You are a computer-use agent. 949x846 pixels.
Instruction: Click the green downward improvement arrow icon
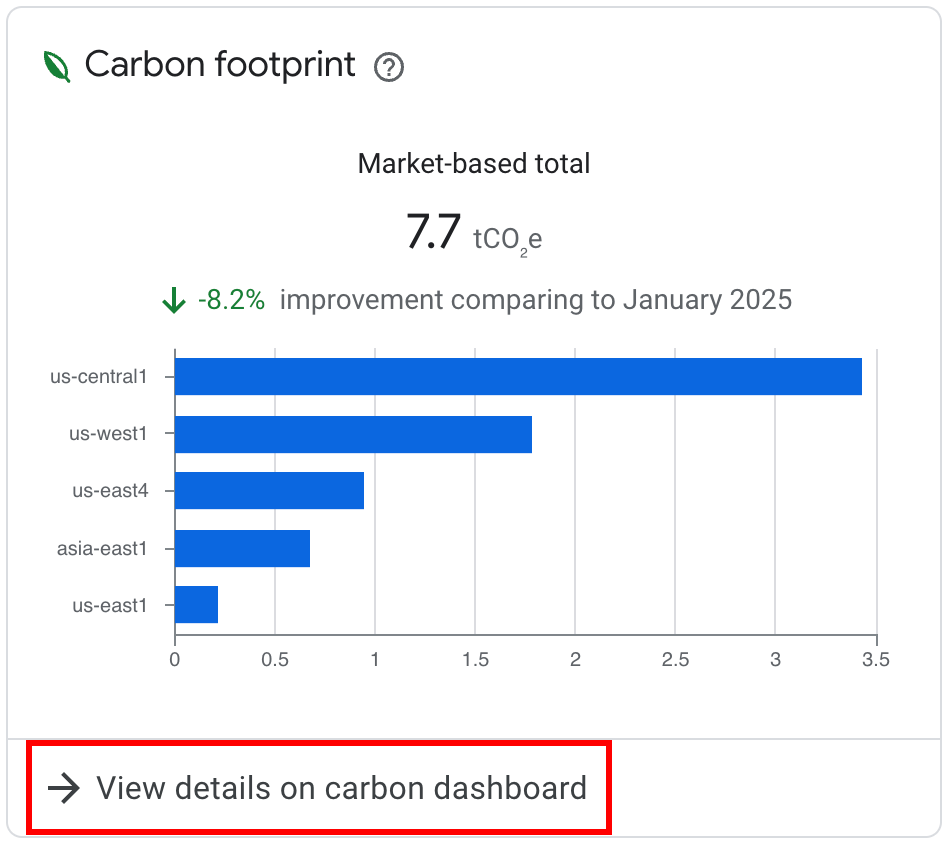(x=173, y=299)
